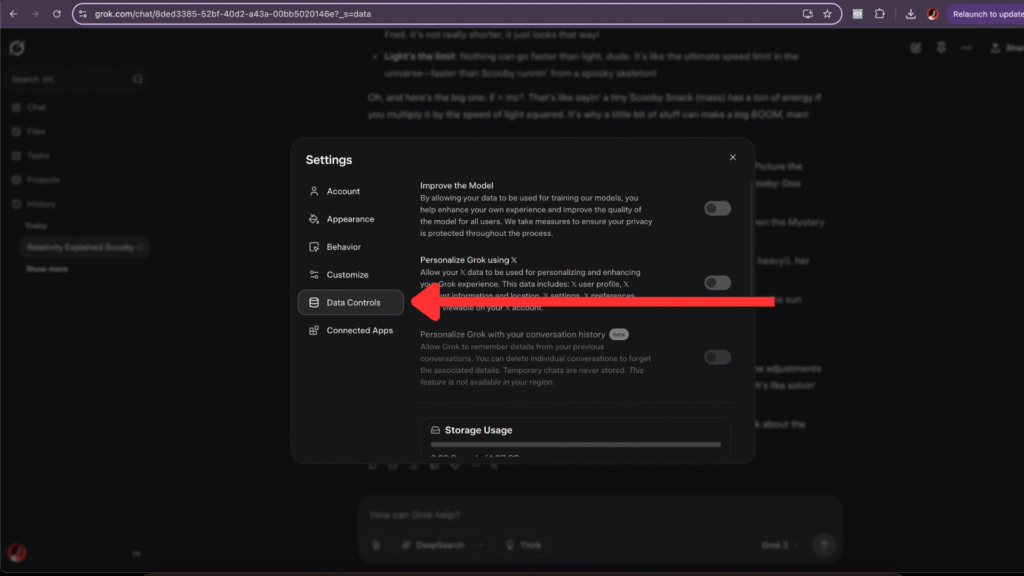The image size is (1024, 576).
Task: Click the browser address bar URL
Action: tap(232, 14)
